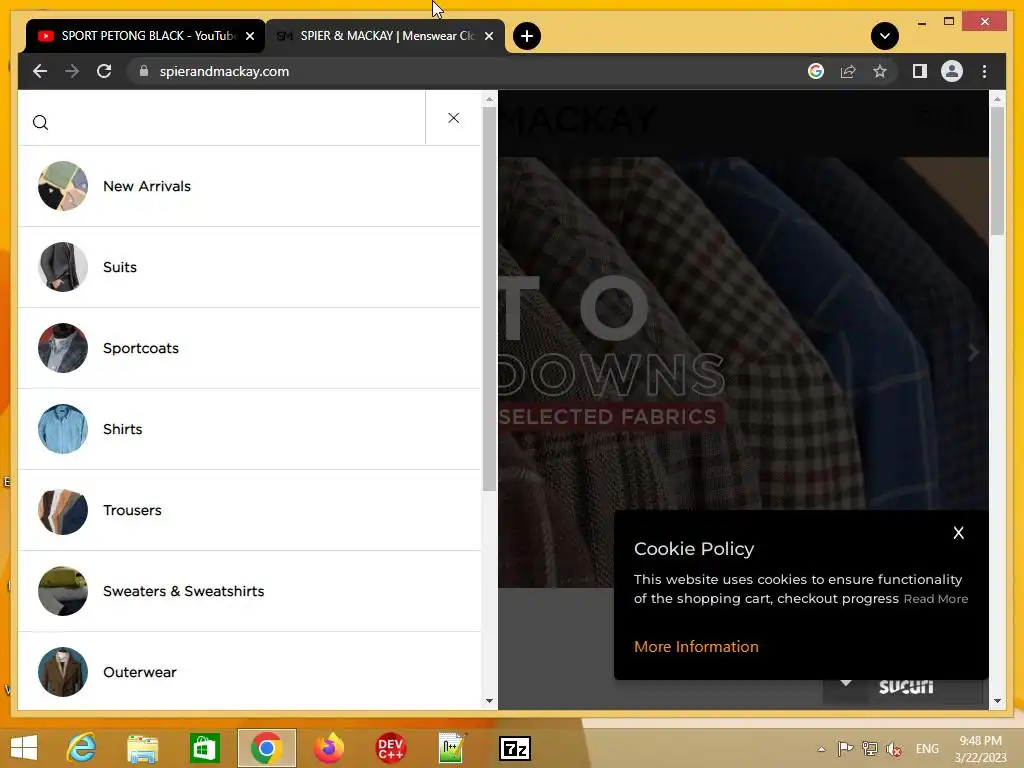Click the Sweaters round thumbnail
The height and width of the screenshot is (768, 1024).
63,591
